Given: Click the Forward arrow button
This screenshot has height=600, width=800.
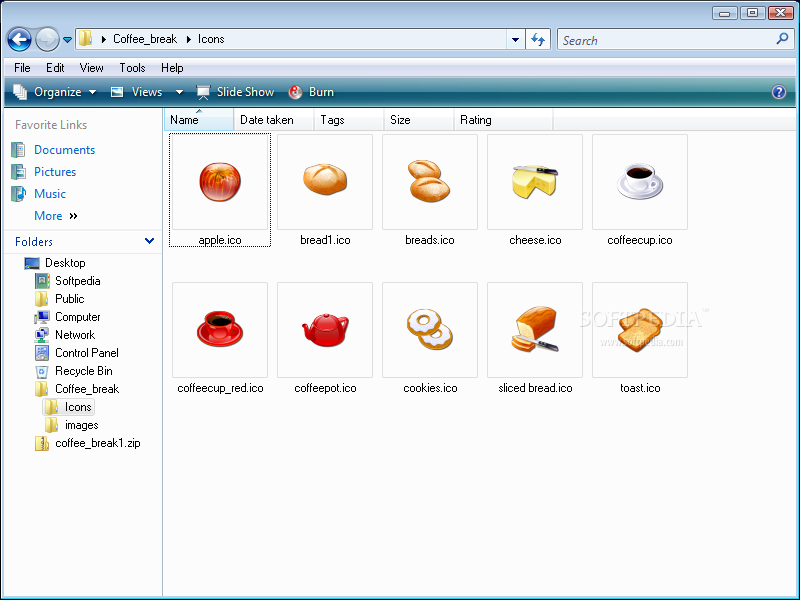Looking at the screenshot, I should pyautogui.click(x=47, y=39).
